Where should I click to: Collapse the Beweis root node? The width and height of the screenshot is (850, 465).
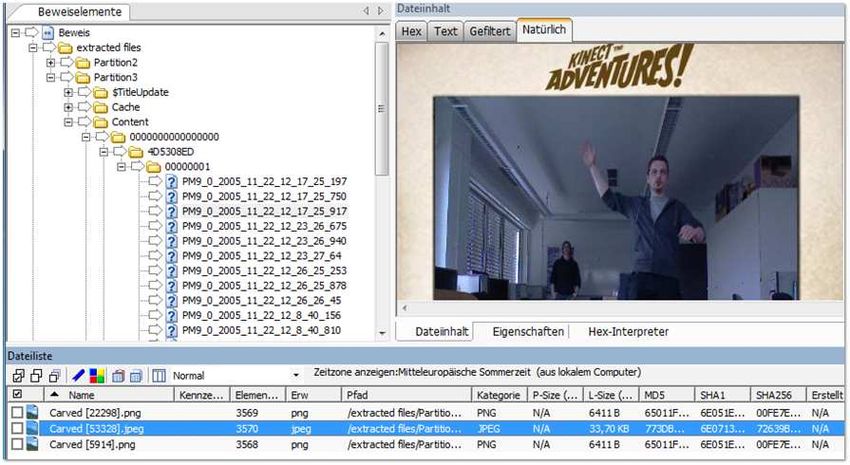(16, 33)
